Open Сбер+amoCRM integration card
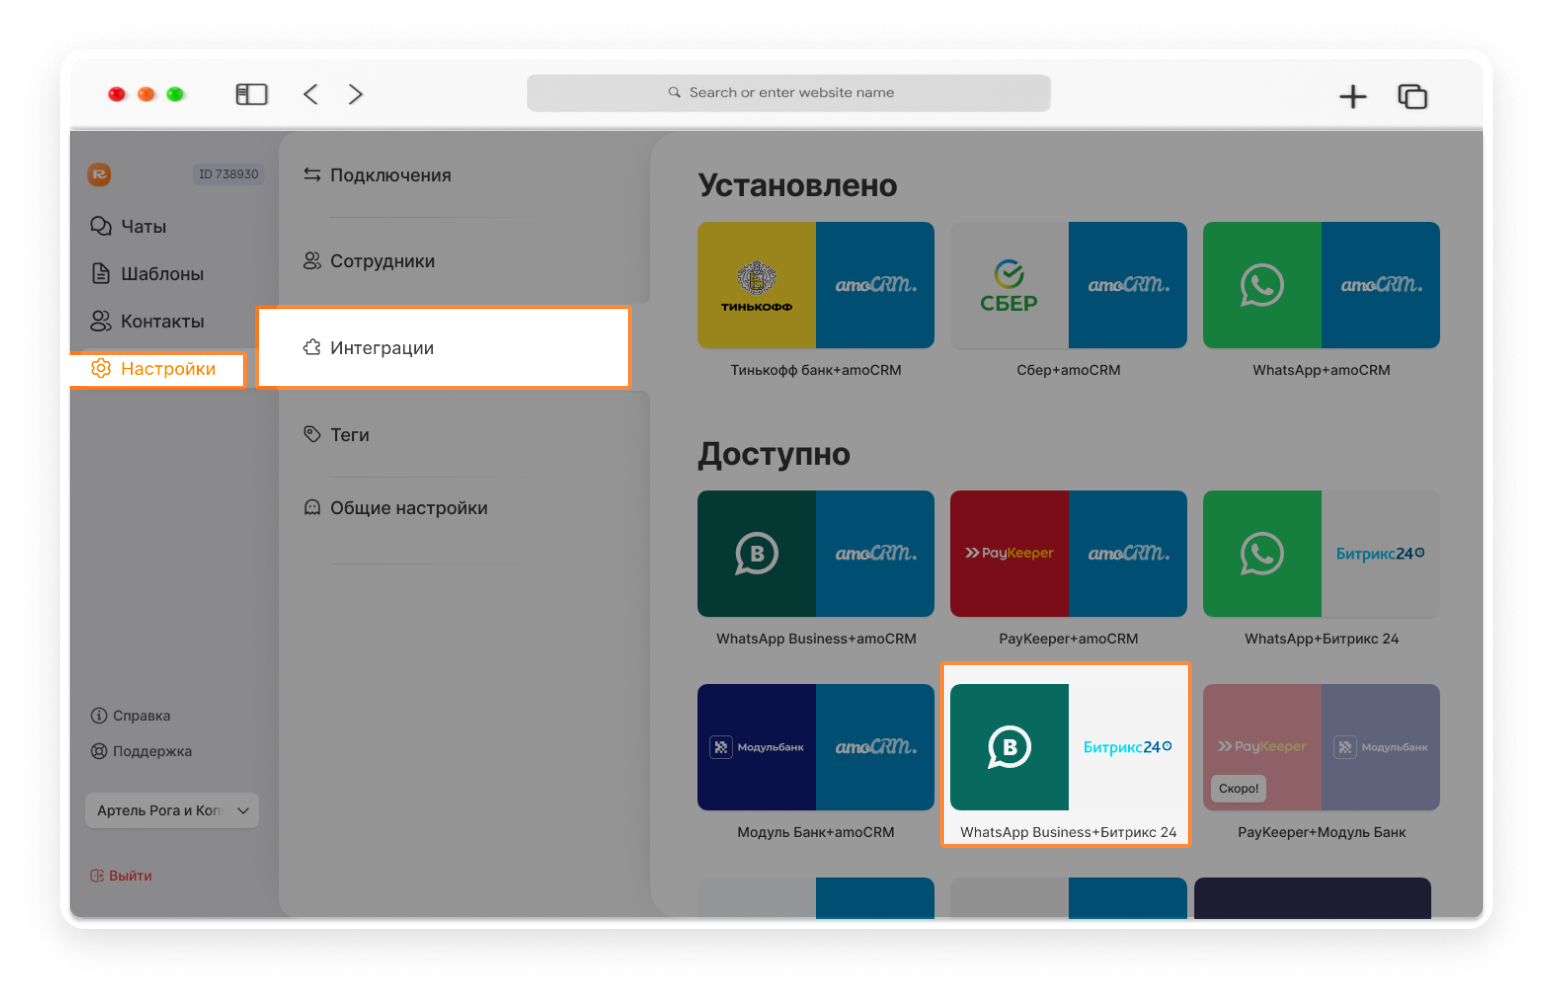 [x=1068, y=285]
